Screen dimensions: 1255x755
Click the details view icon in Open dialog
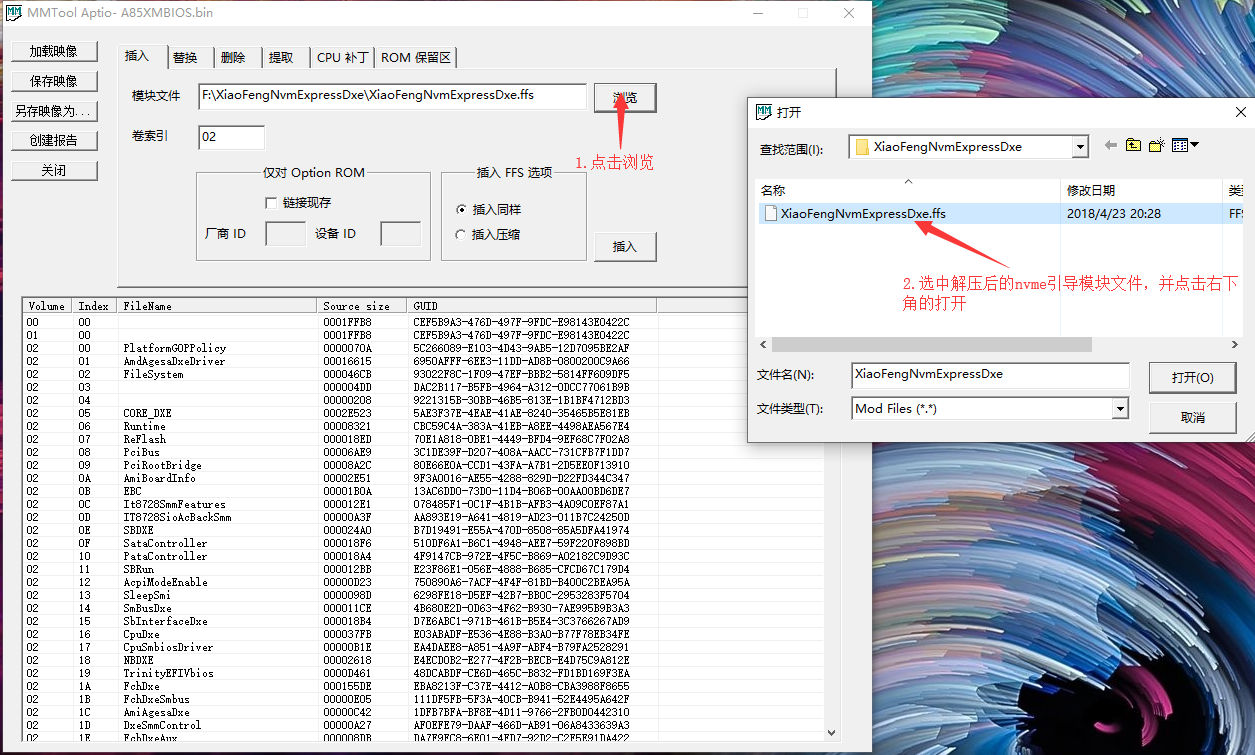[x=1178, y=144]
